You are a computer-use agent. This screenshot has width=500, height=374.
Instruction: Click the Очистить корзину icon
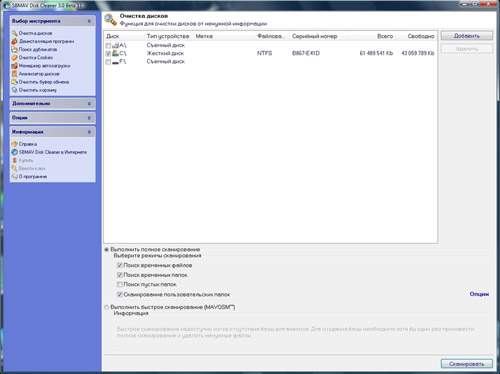pyautogui.click(x=14, y=90)
